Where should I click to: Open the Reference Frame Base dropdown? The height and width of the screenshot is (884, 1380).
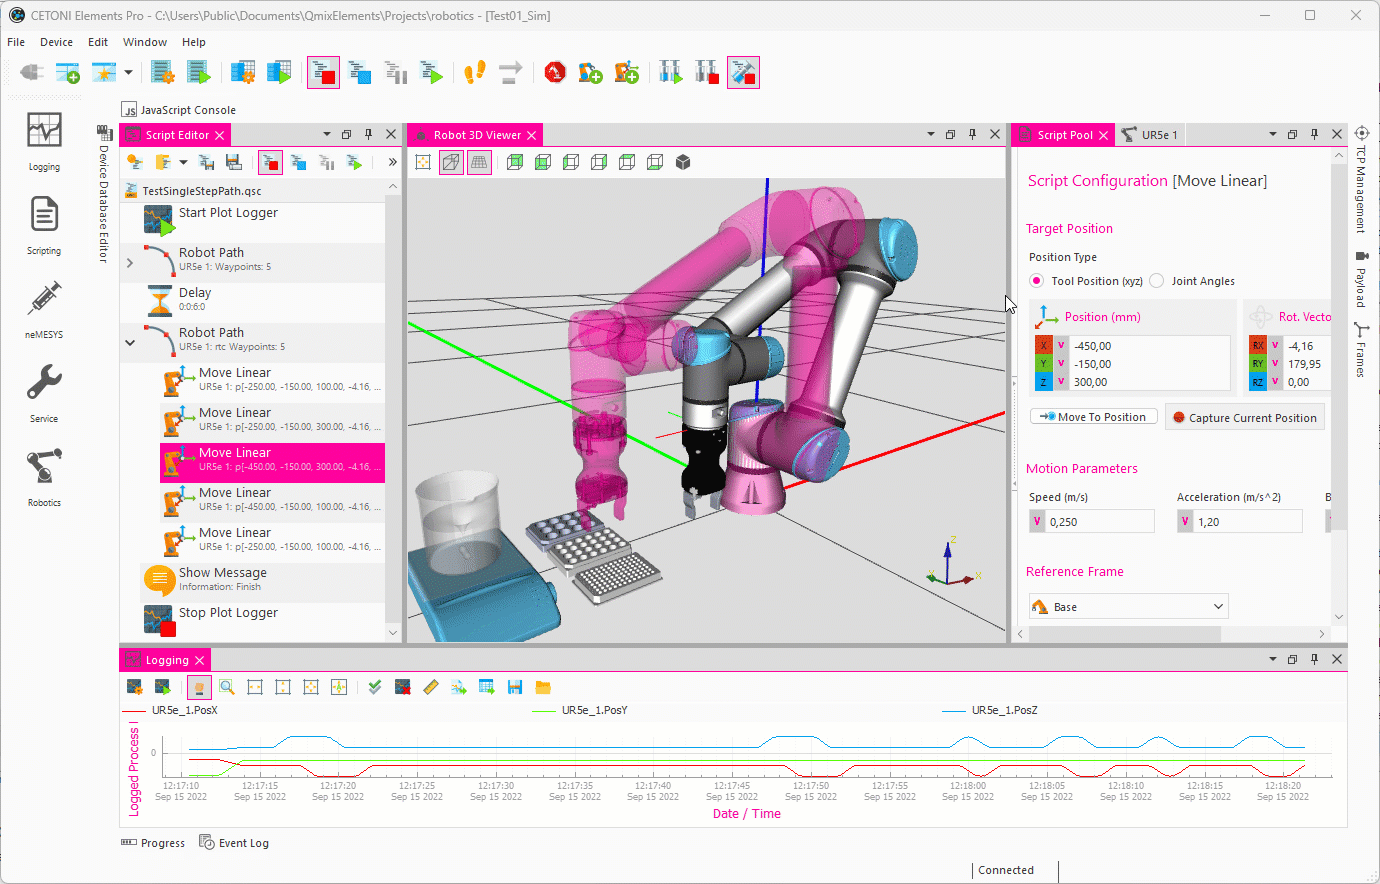pos(1128,607)
